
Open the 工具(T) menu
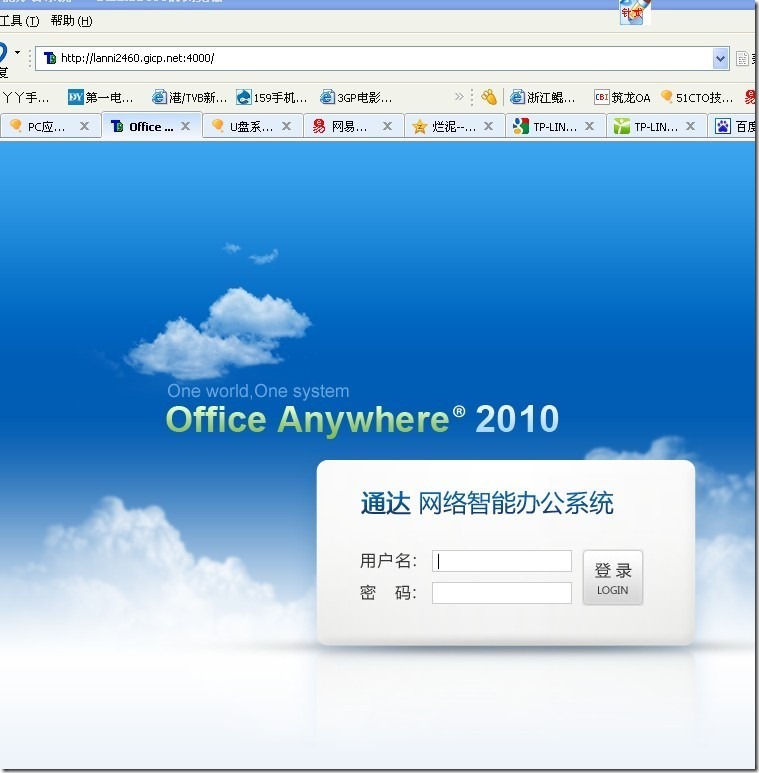pos(19,21)
